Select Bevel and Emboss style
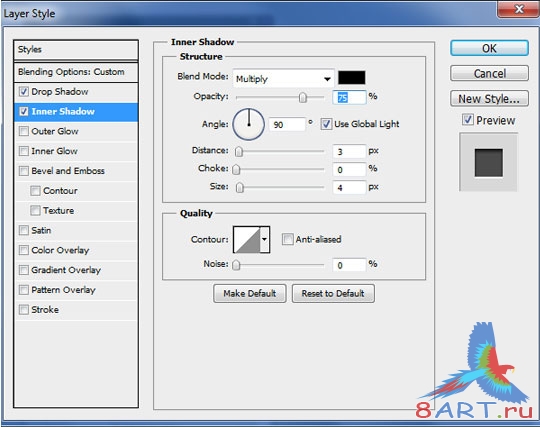540x427 pixels. click(68, 171)
